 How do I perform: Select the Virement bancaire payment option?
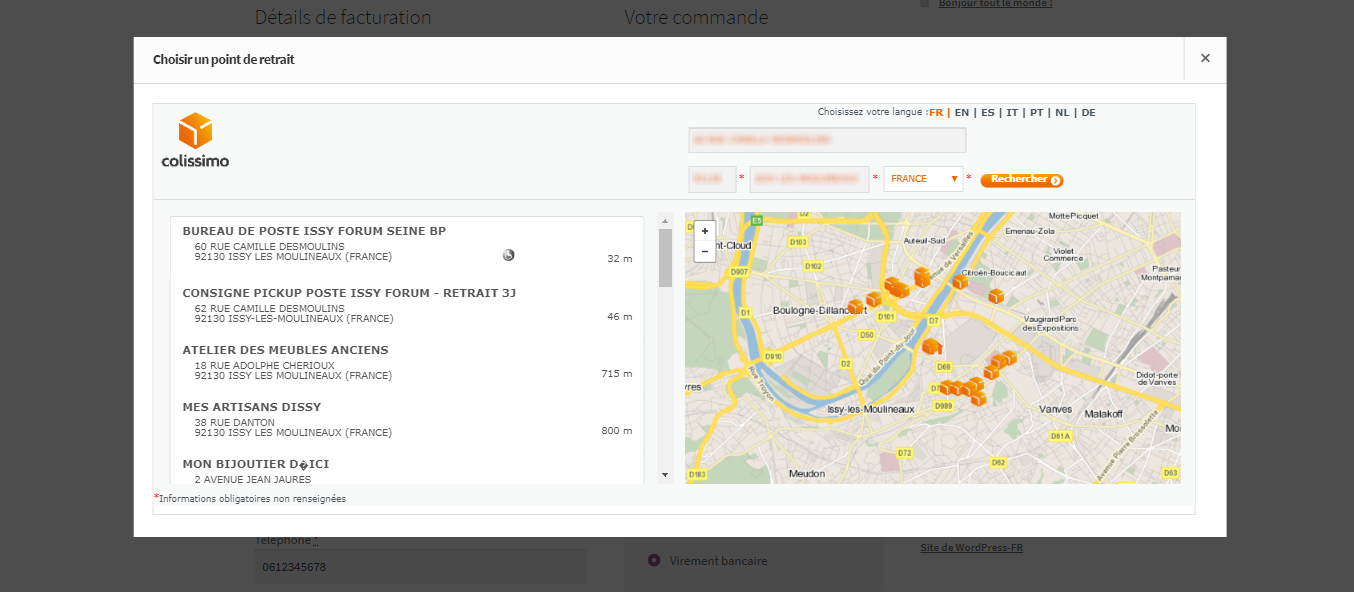pos(655,561)
